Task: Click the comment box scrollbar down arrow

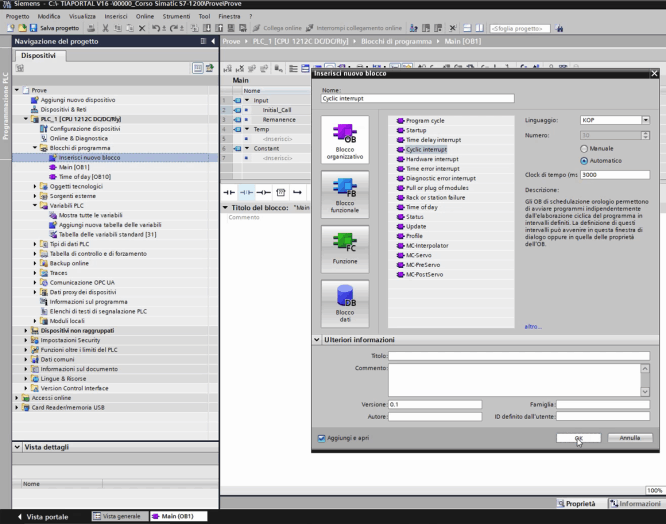Action: (645, 392)
